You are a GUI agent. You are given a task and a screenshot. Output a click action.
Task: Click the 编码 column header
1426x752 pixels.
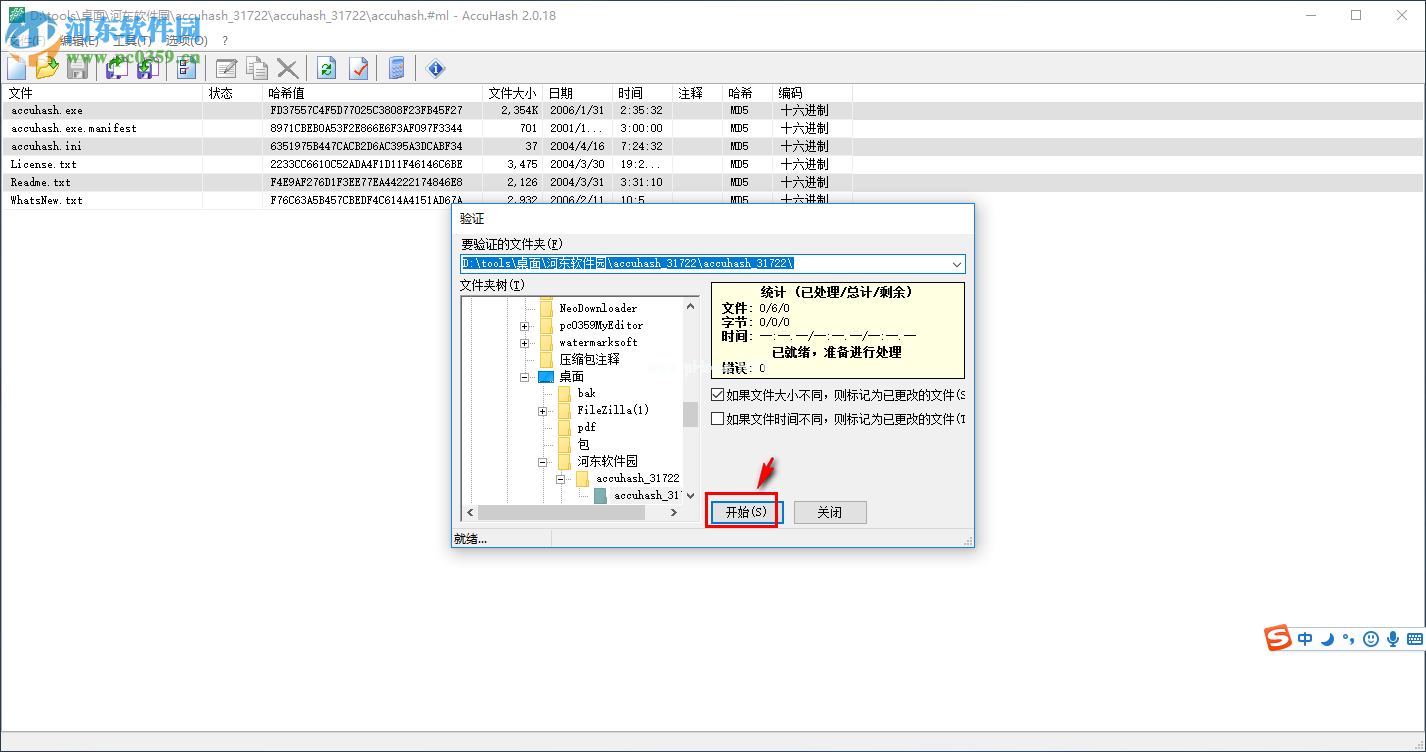(813, 93)
